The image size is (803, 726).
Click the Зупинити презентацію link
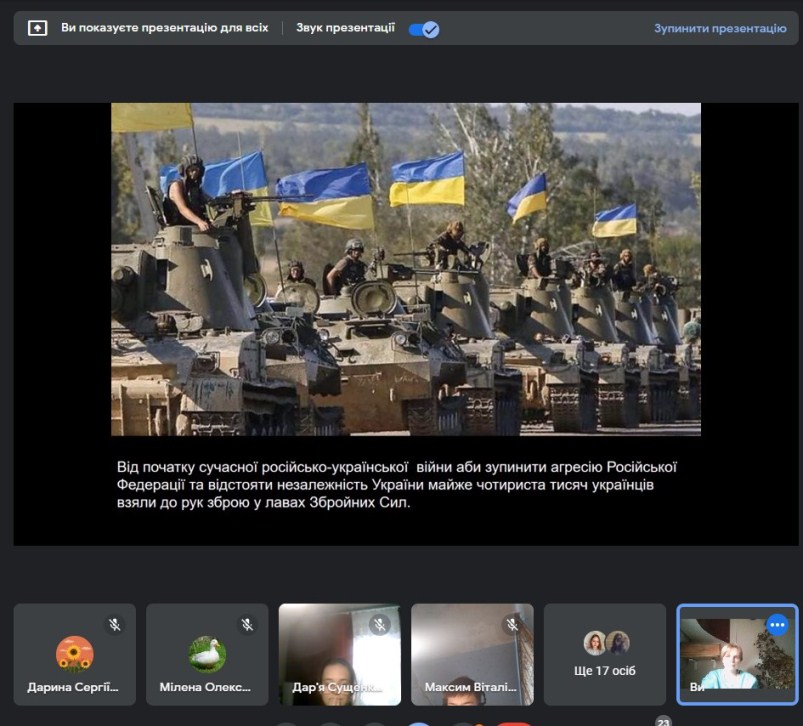(x=720, y=29)
